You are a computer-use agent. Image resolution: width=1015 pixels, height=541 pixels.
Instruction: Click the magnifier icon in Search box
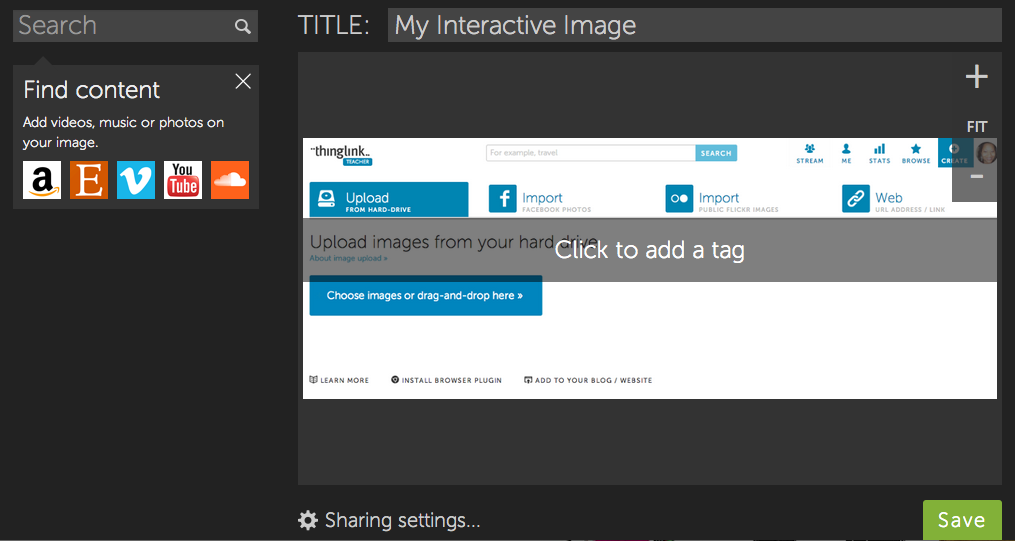tap(243, 27)
